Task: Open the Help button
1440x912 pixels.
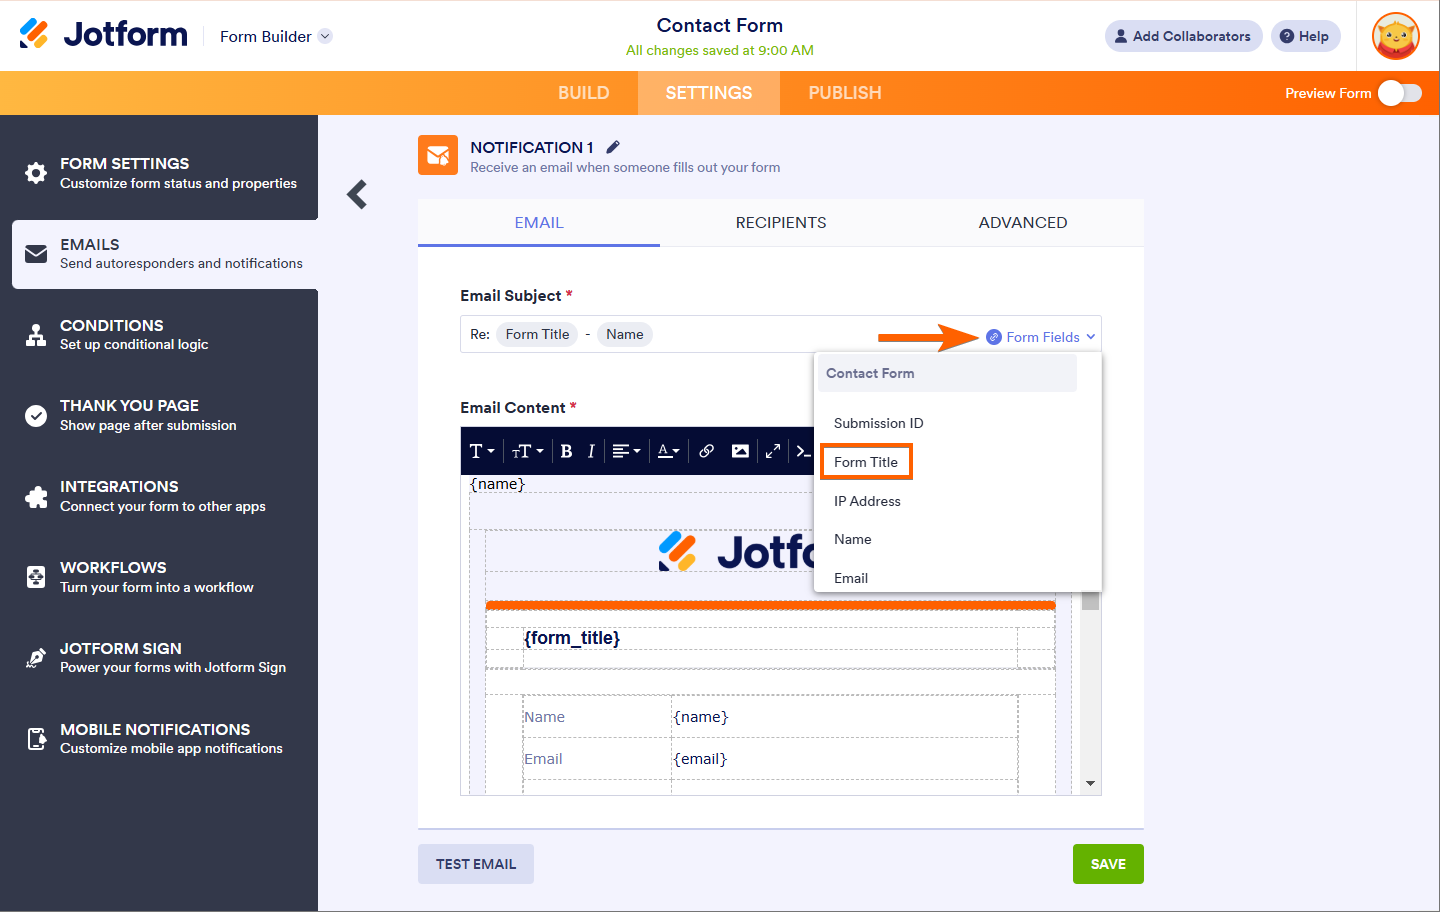Action: coord(1306,36)
